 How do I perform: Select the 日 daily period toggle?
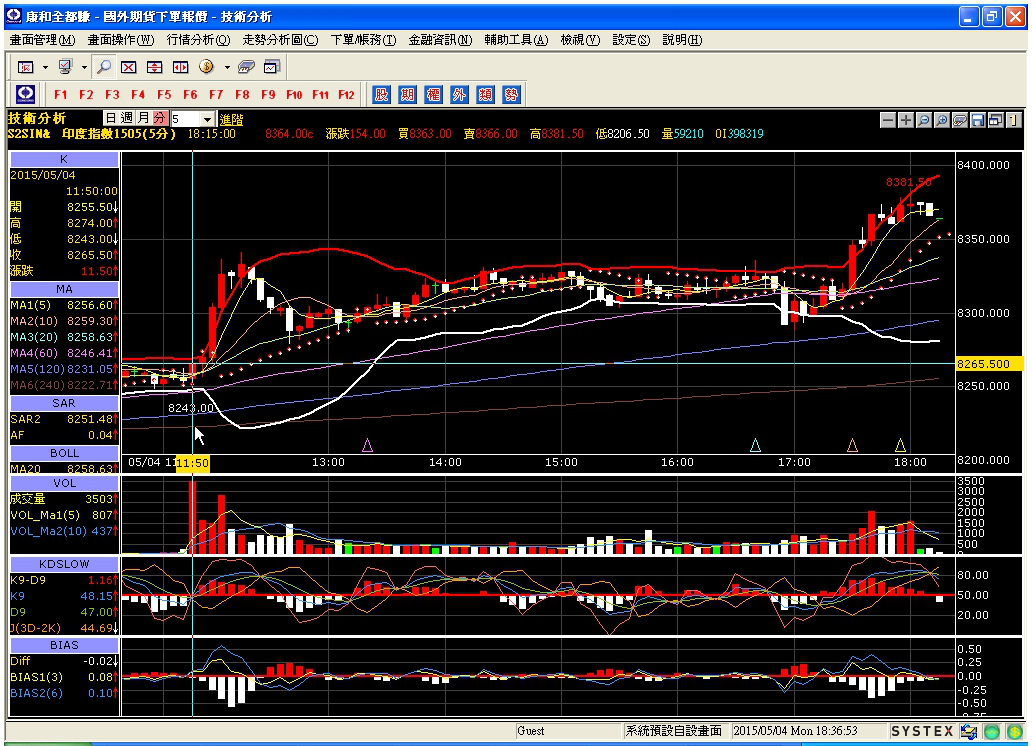click(111, 118)
